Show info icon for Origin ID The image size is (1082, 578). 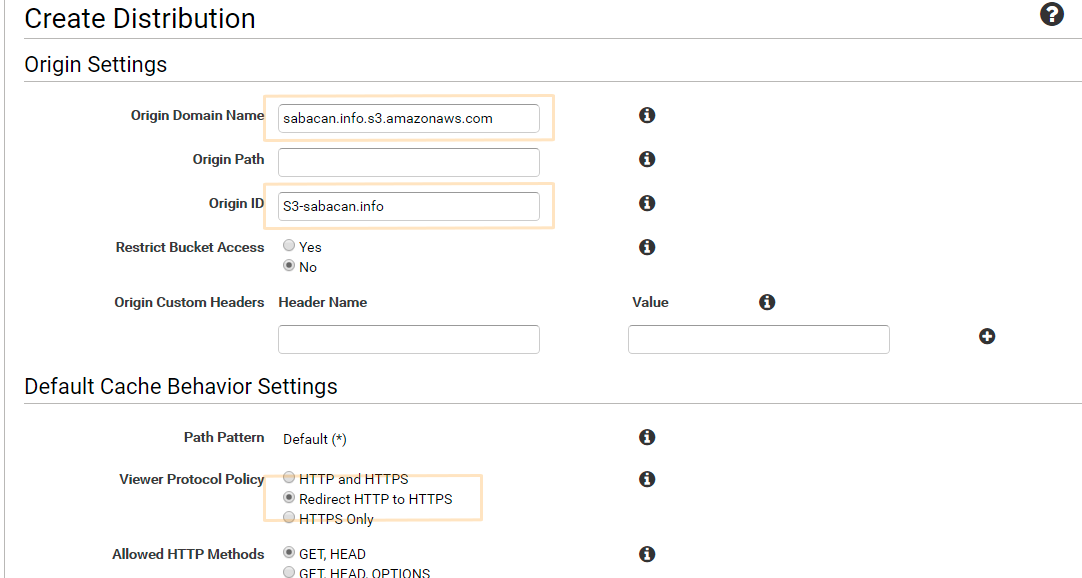647,203
